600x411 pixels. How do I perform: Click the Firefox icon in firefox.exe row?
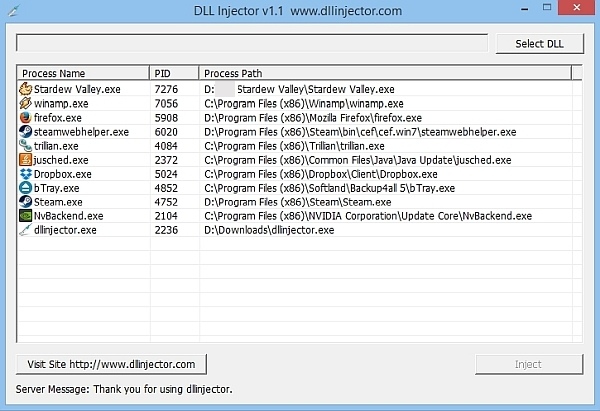(25, 117)
